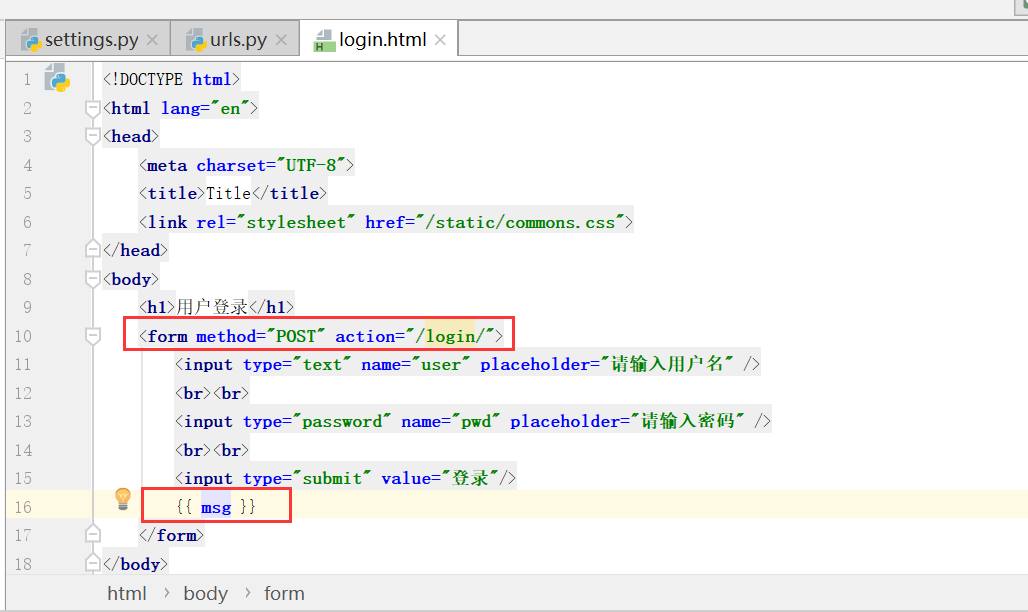This screenshot has height=612, width=1028.
Task: Click the type="password" attribute
Action: pos(317,421)
